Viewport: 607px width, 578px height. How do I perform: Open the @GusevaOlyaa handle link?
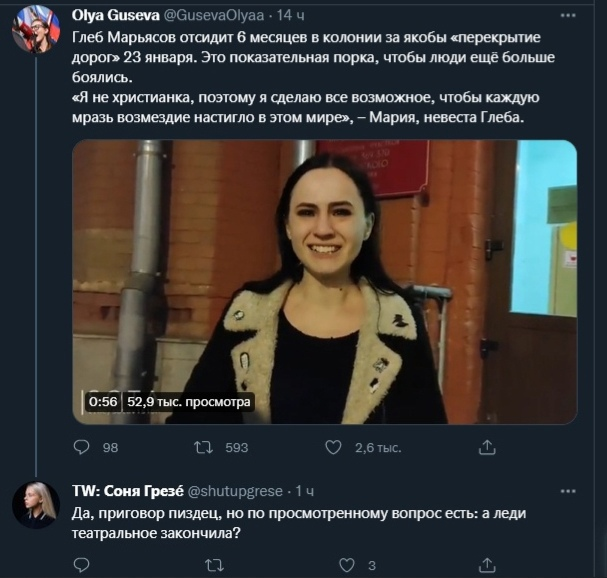[x=214, y=16]
